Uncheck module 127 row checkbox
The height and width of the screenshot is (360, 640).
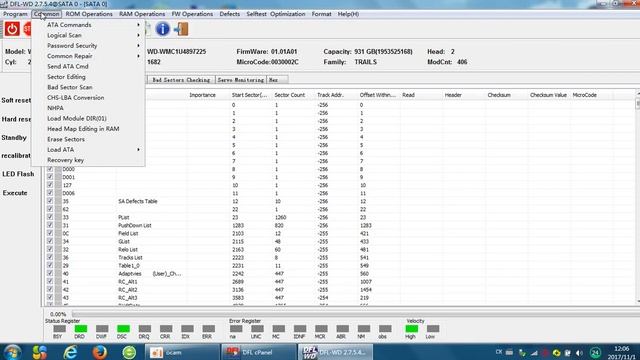pyautogui.click(x=50, y=185)
